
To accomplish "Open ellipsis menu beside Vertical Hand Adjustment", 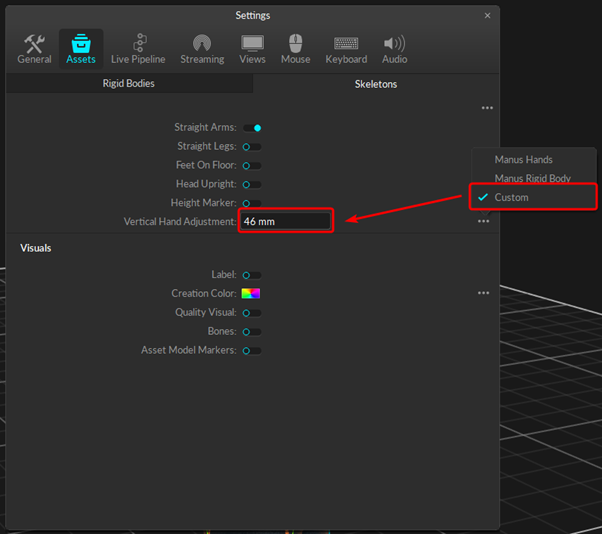I will pyautogui.click(x=483, y=221).
